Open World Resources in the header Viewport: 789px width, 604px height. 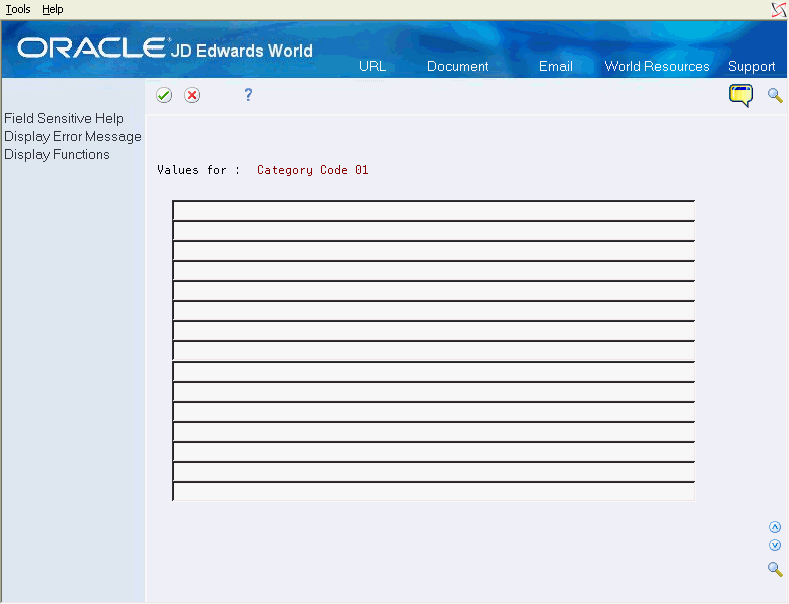pos(657,66)
